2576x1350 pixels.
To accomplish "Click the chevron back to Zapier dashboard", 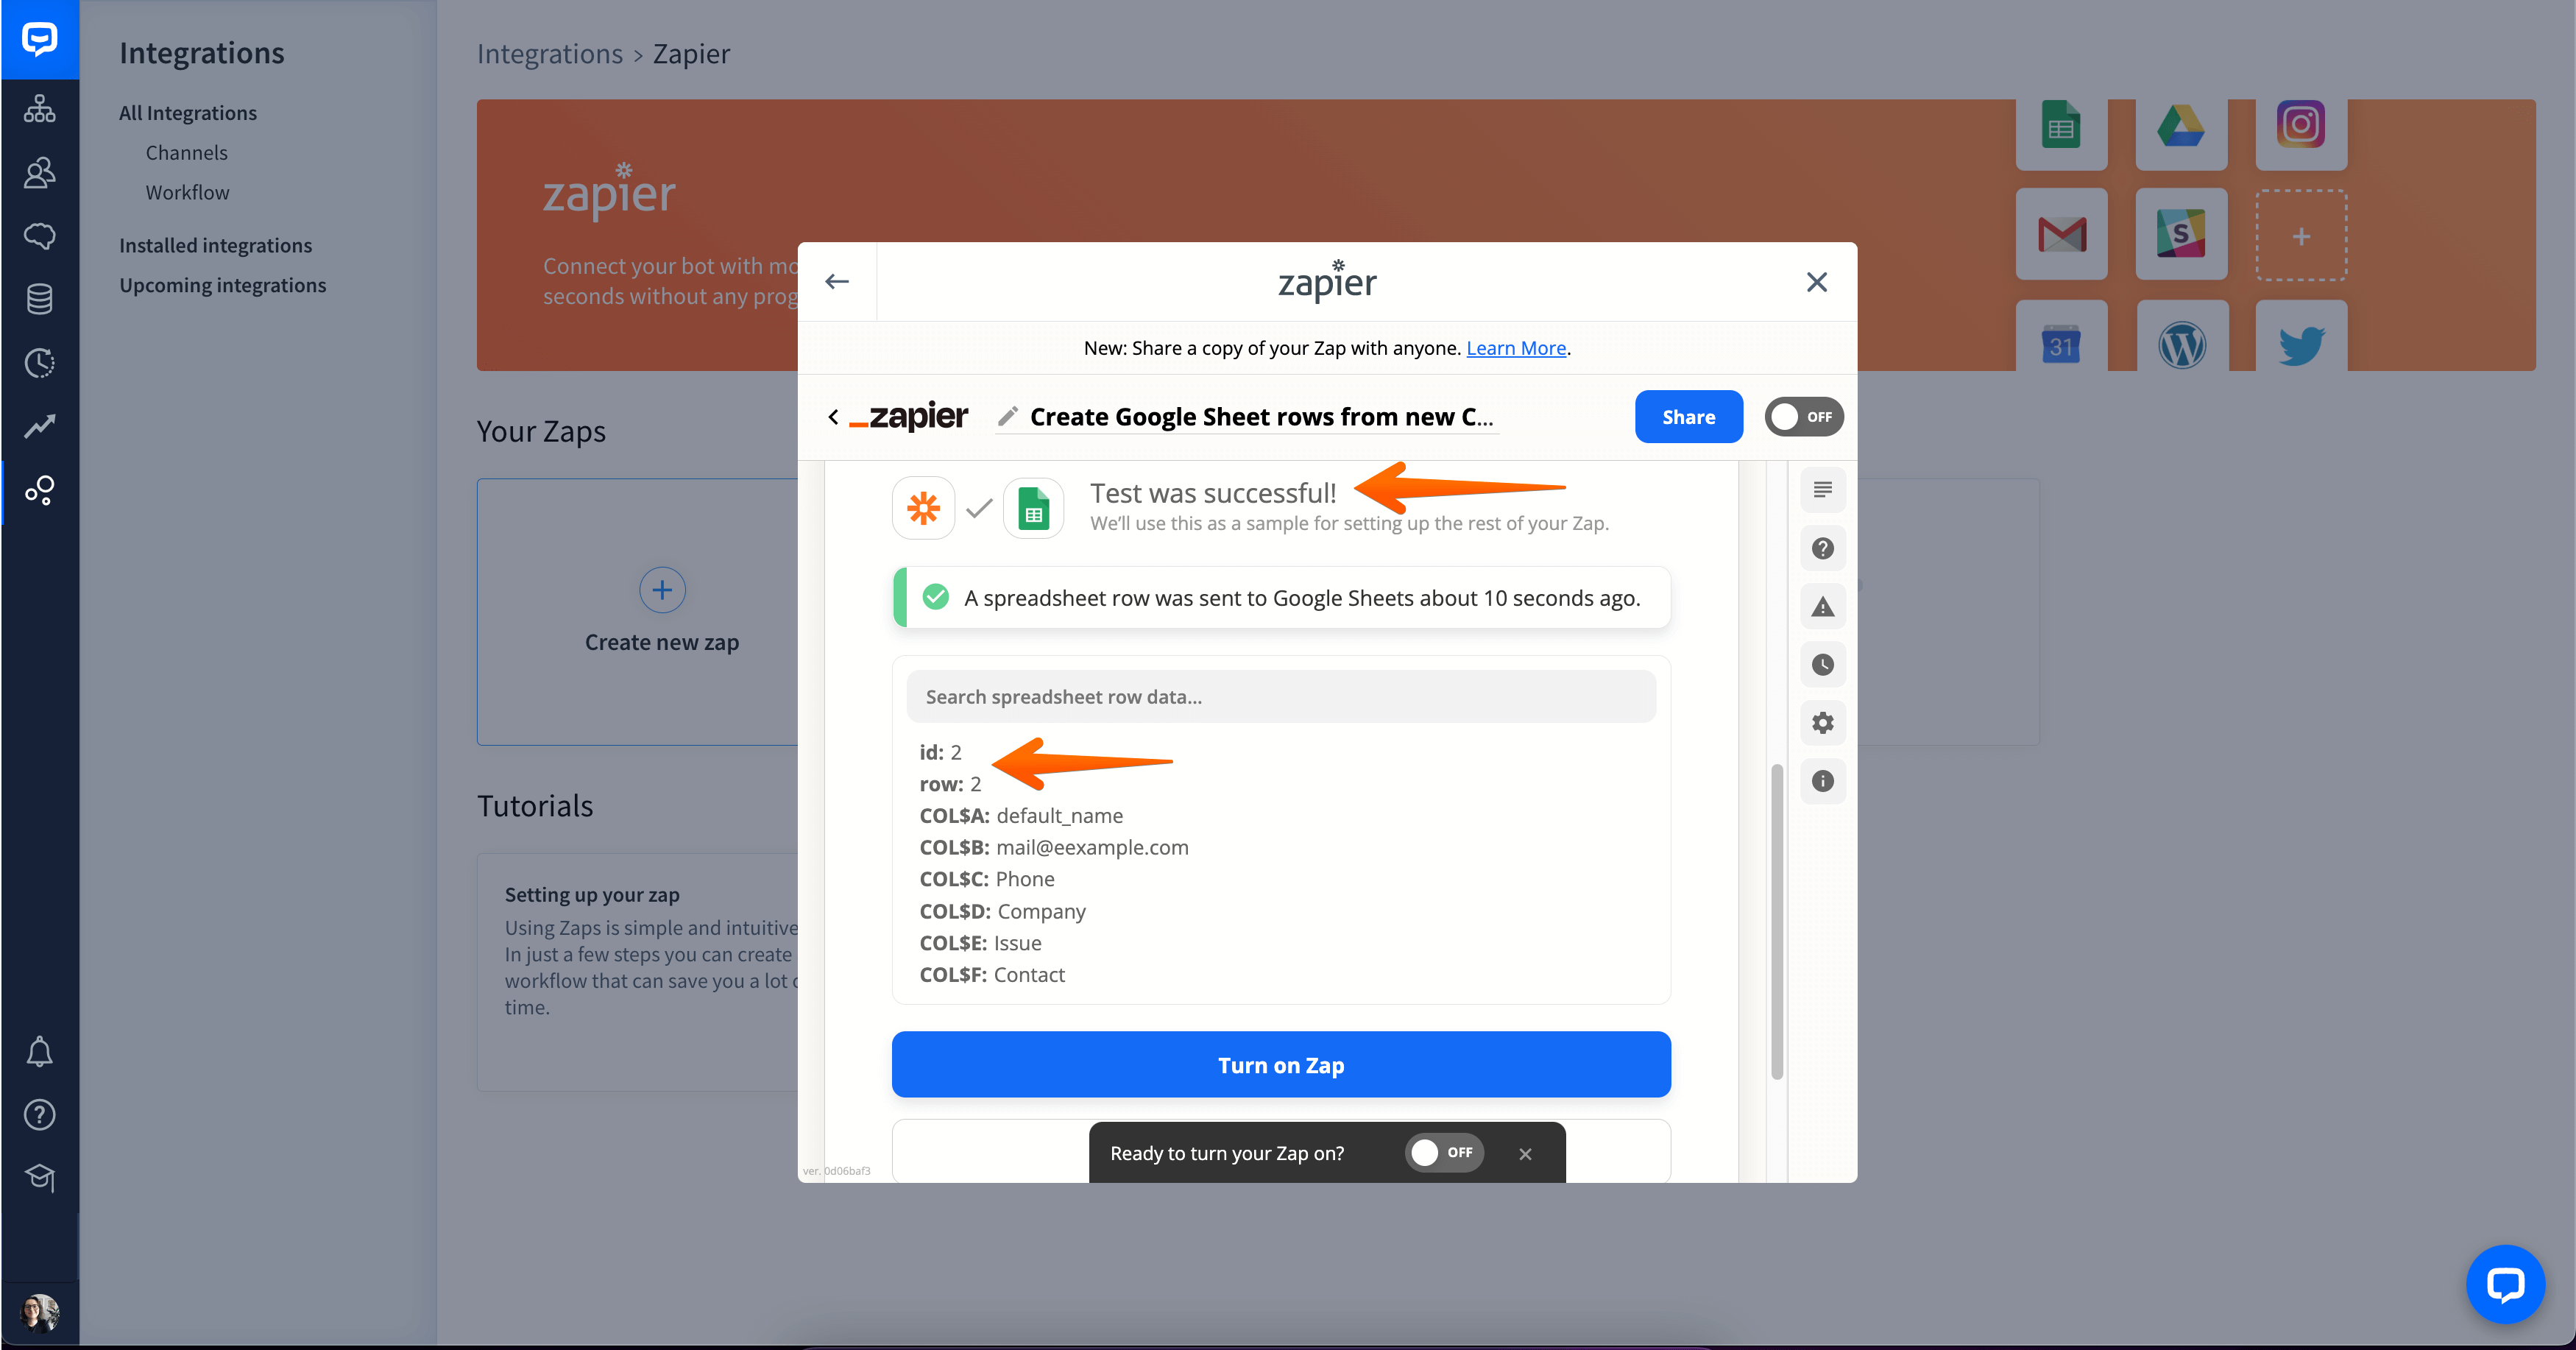I will coord(833,417).
